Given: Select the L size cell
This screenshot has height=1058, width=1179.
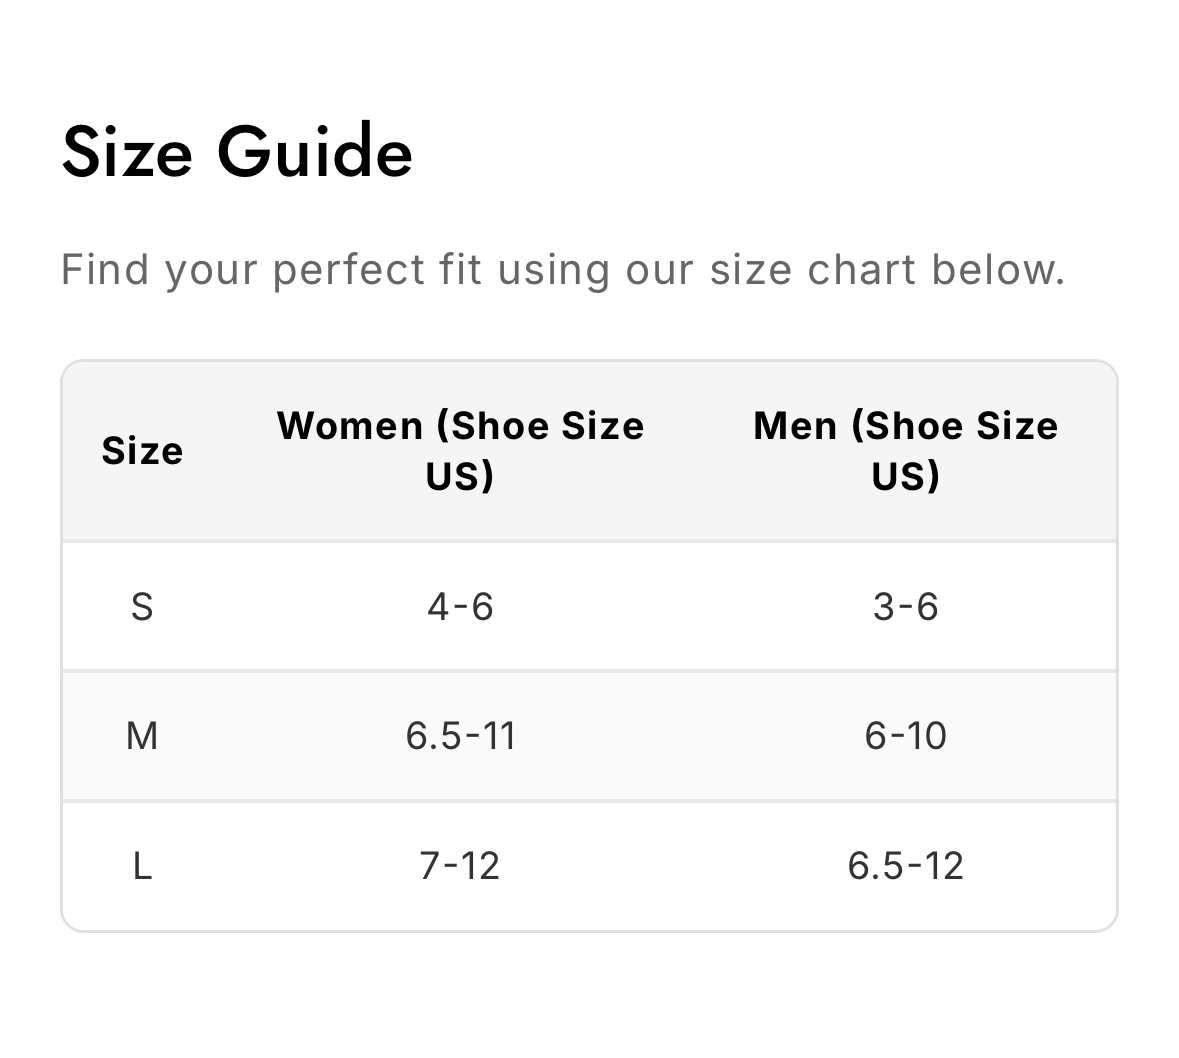Looking at the screenshot, I should point(142,866).
